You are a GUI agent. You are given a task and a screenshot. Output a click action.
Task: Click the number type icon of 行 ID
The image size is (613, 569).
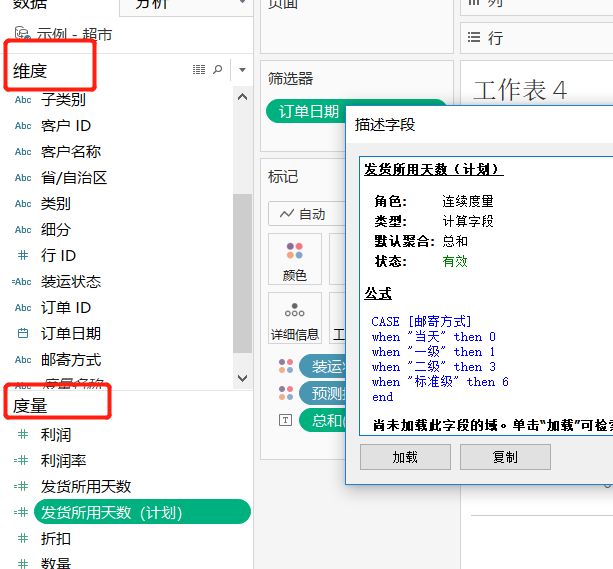point(23,256)
